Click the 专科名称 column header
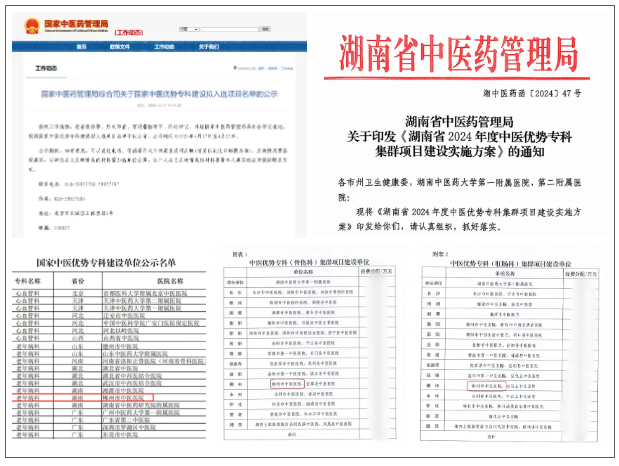 pos(28,281)
